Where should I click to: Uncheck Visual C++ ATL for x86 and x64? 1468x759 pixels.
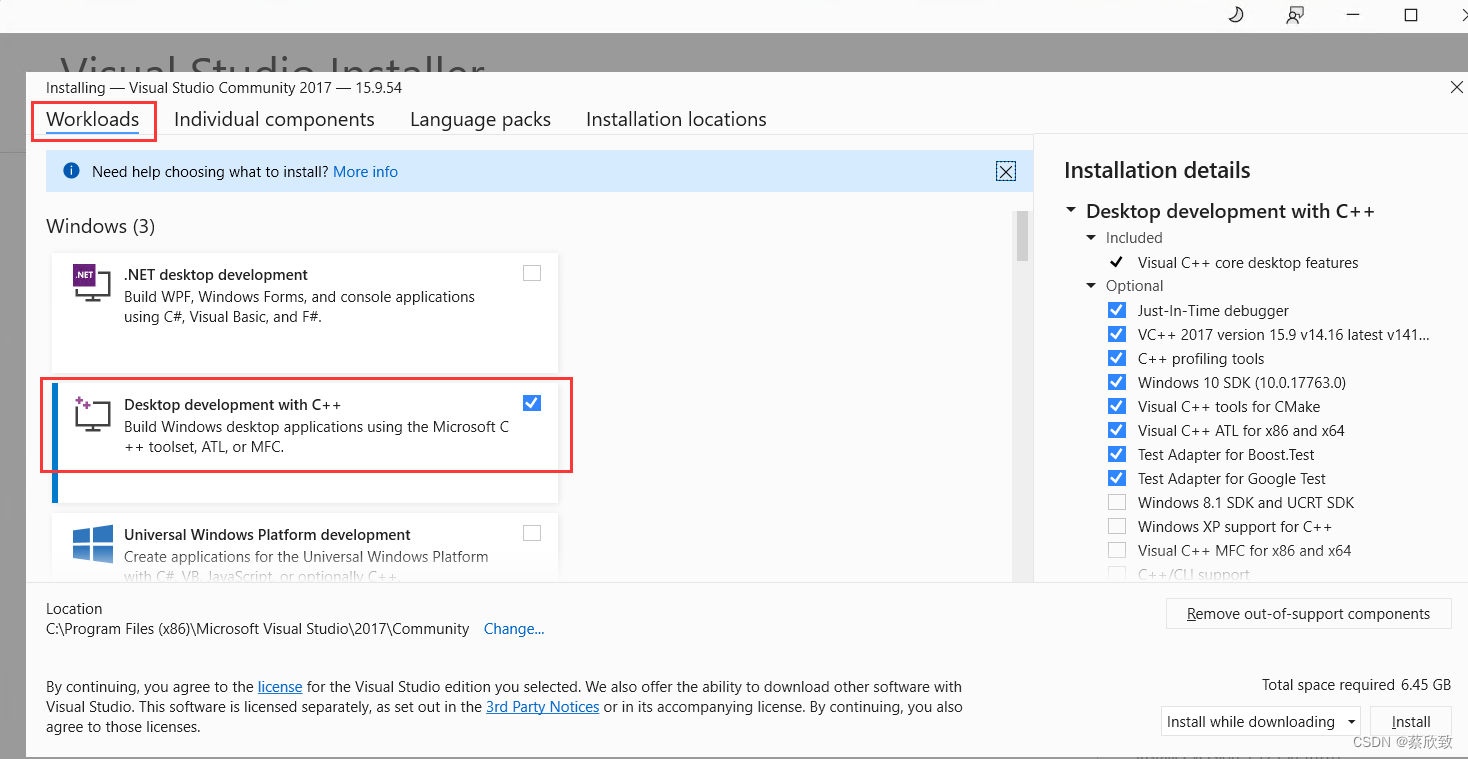coord(1117,430)
